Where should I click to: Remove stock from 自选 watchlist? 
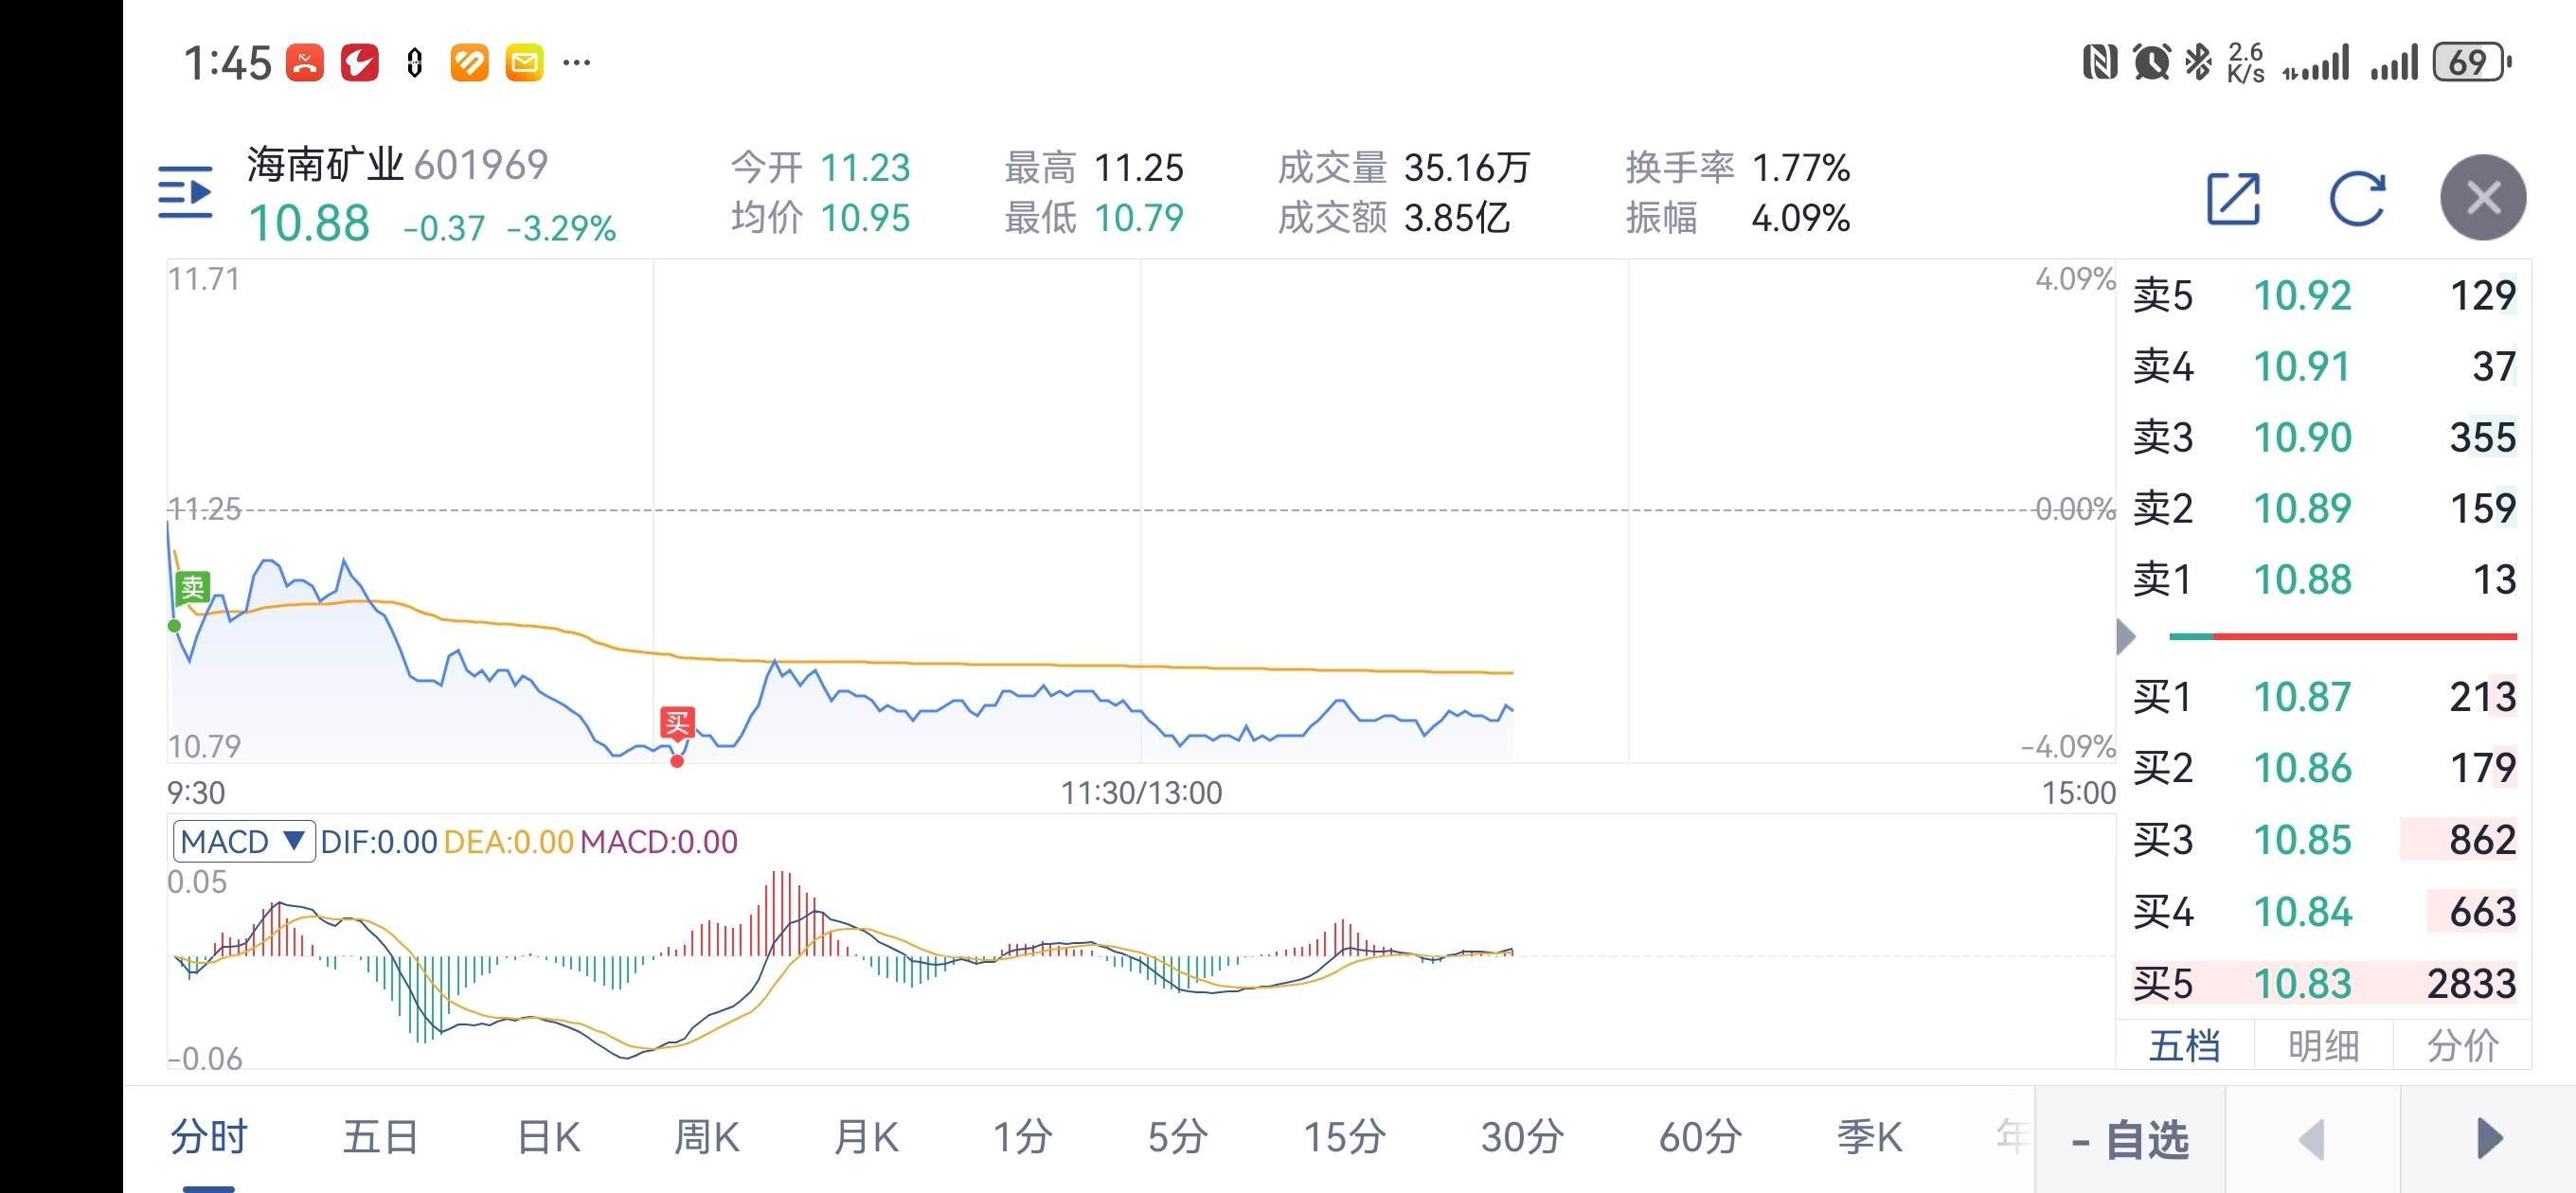(2130, 1138)
